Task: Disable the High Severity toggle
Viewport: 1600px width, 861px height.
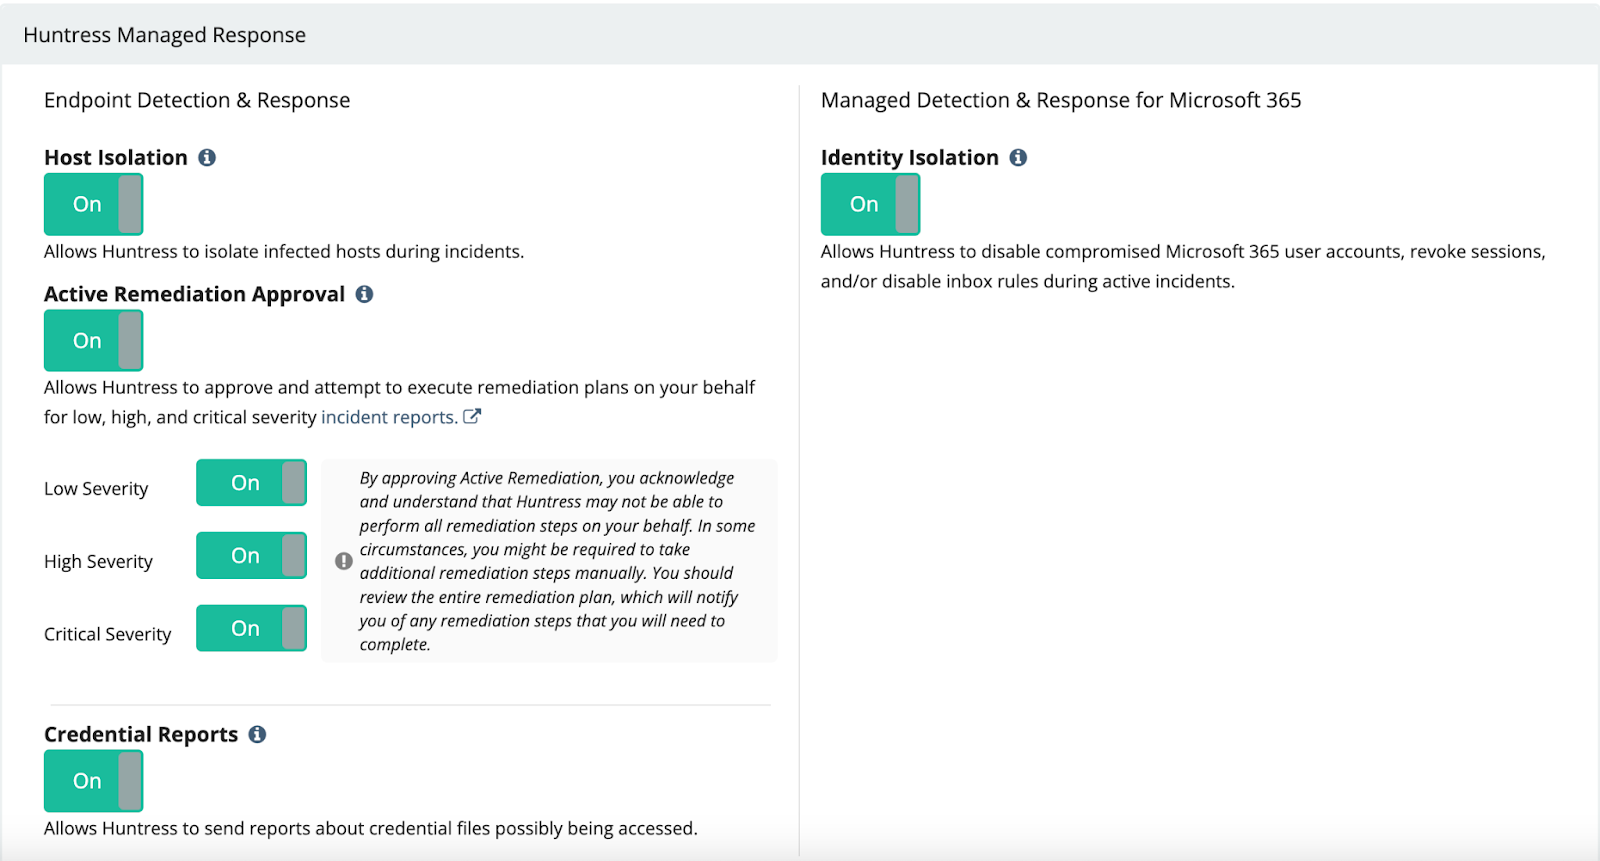Action: [251, 555]
